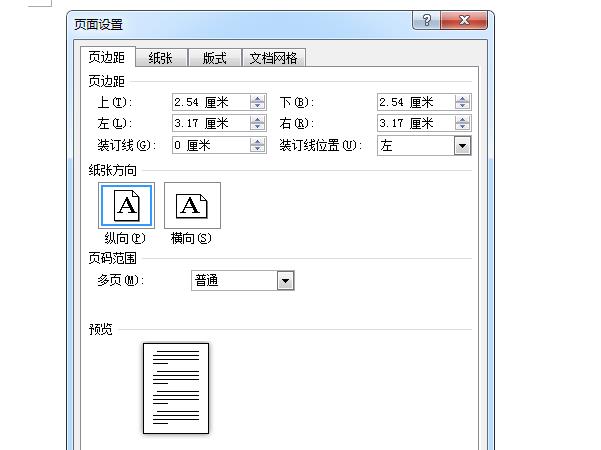Open the 纸张 tab
601x450 pixels.
click(x=160, y=58)
